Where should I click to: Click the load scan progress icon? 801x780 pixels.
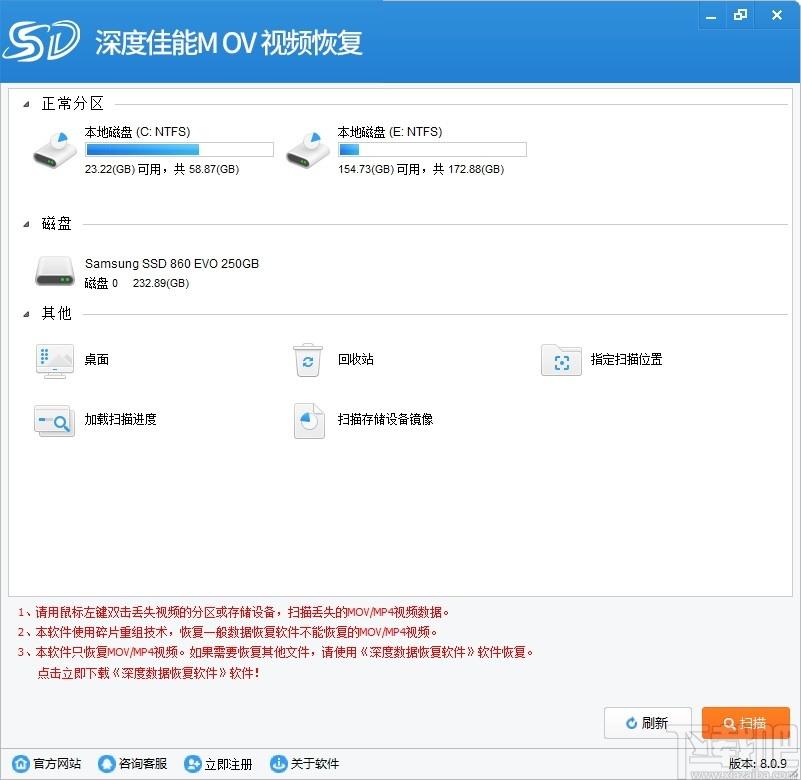click(x=54, y=421)
